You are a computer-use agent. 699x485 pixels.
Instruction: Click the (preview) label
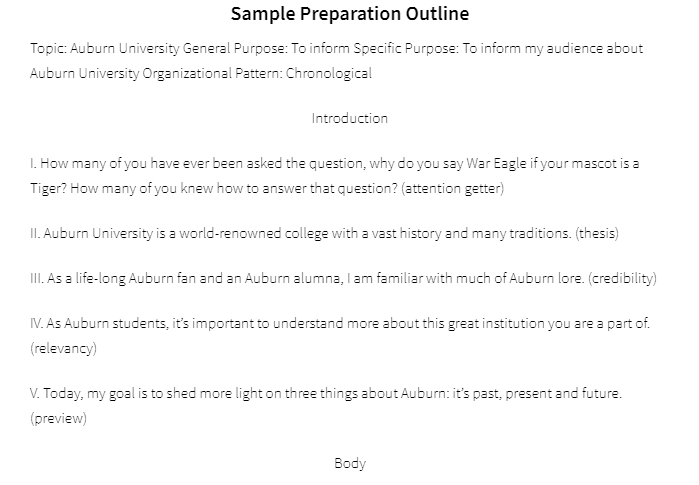(58, 419)
